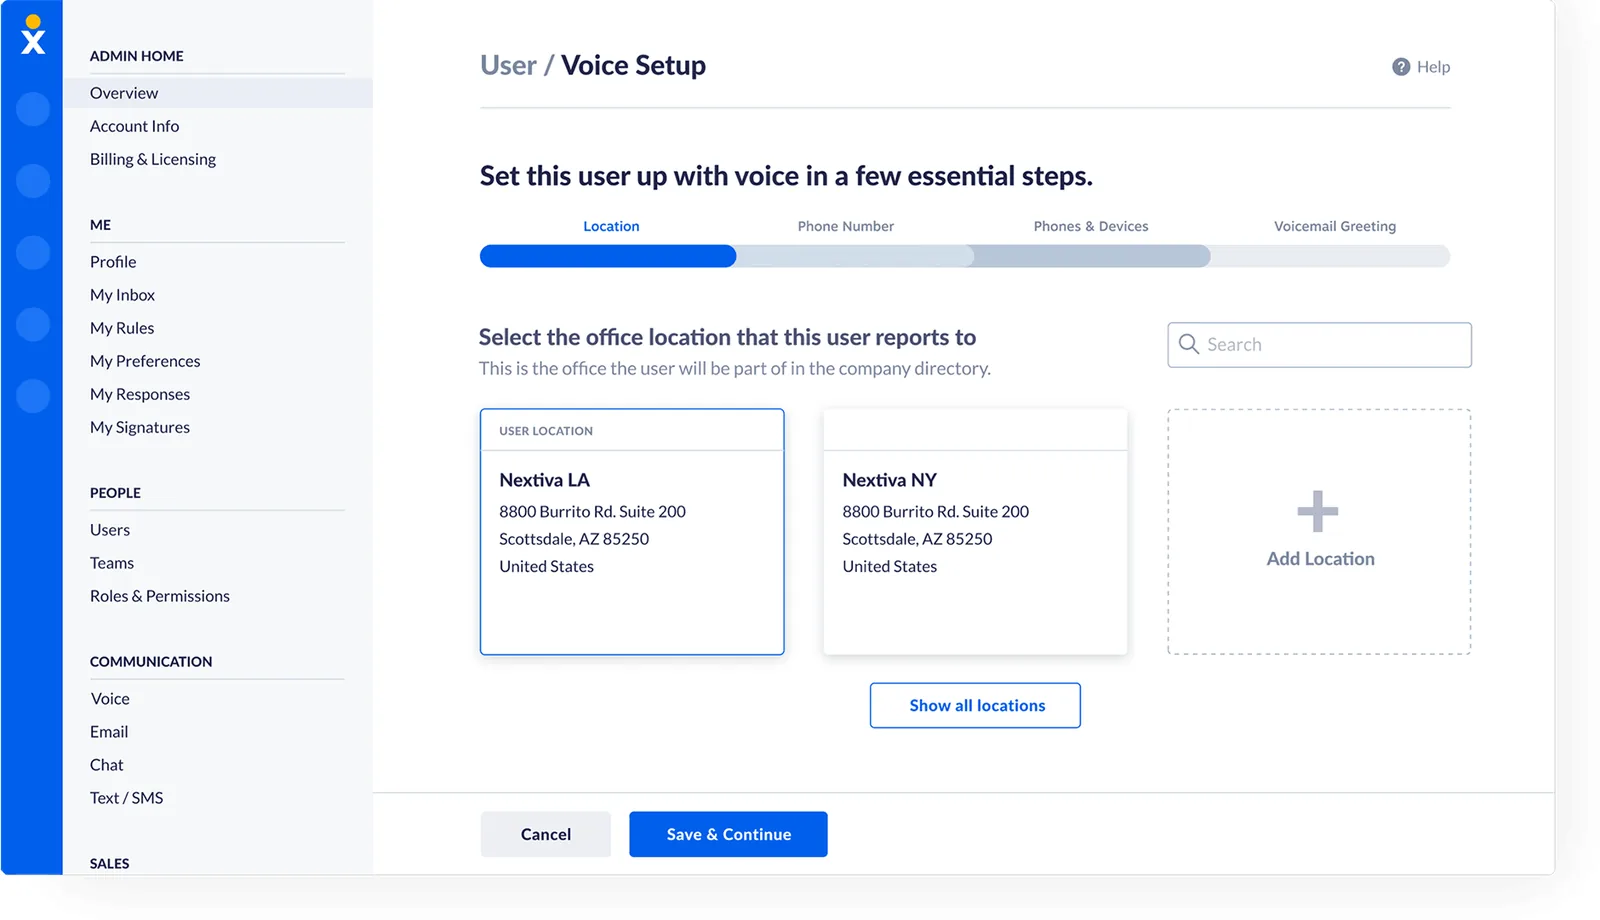Click the Nextiva X logo icon
1600x920 pixels.
pos(33,35)
